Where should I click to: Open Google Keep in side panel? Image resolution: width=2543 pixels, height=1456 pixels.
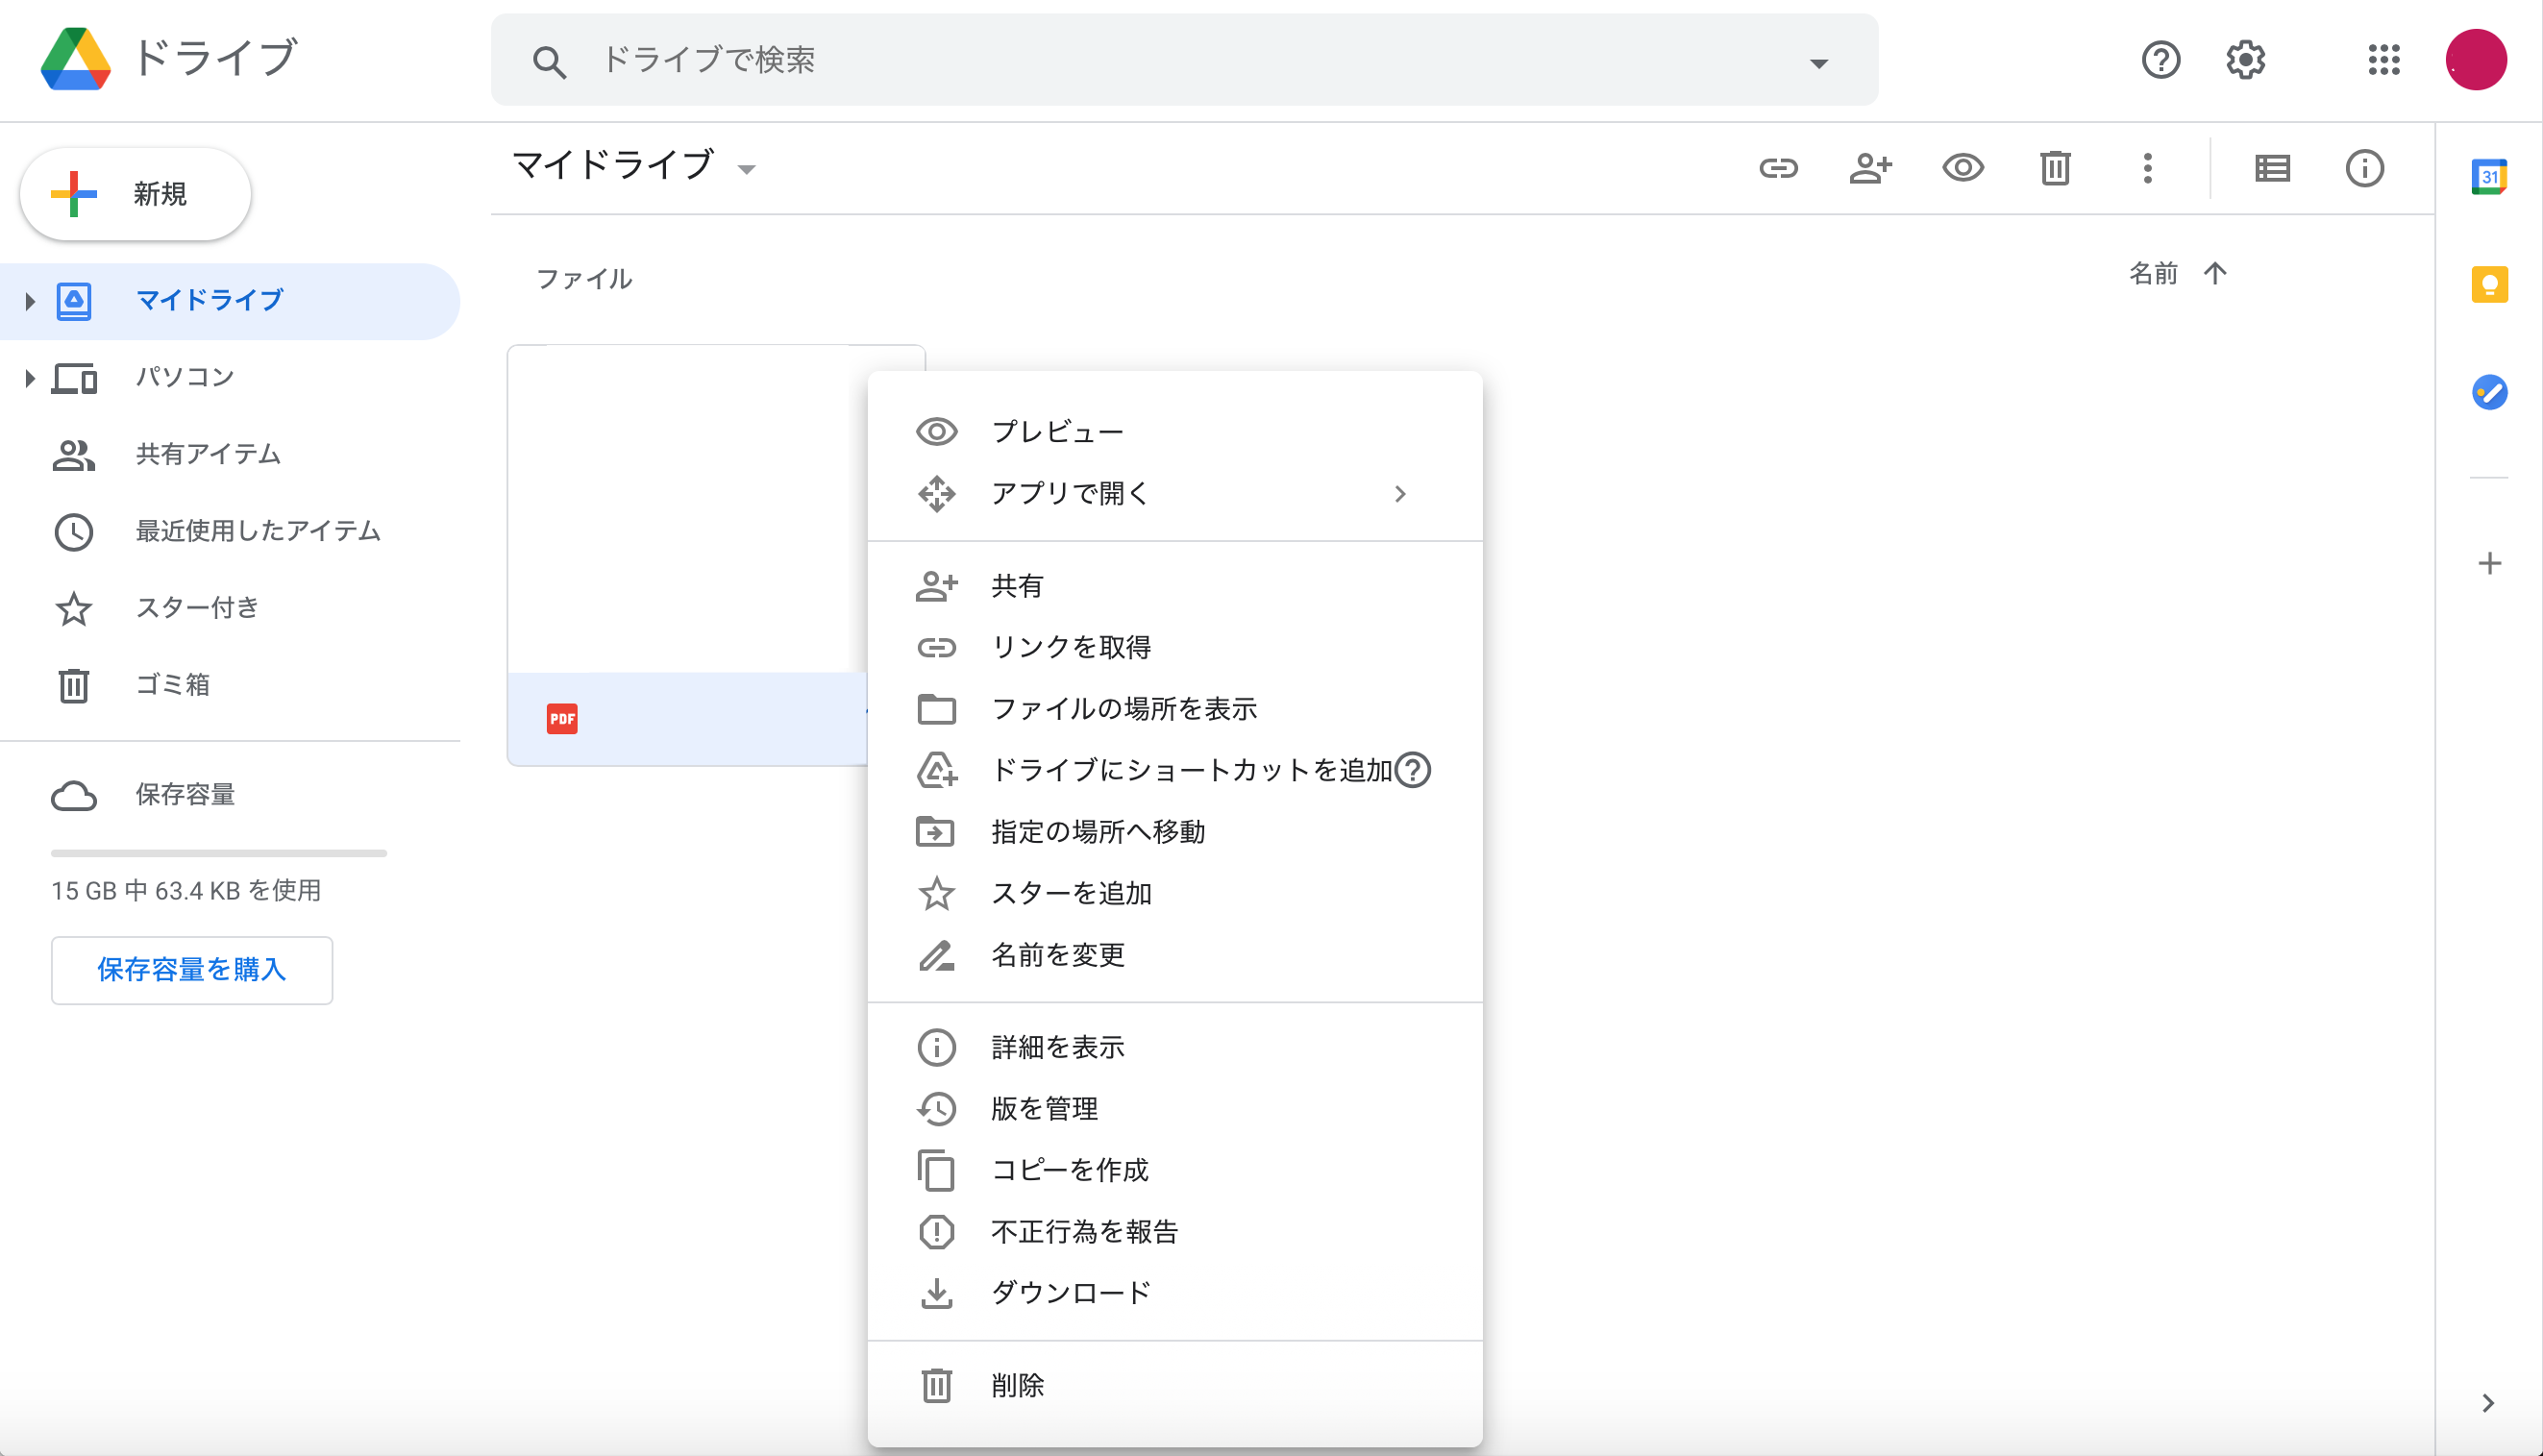coord(2489,285)
